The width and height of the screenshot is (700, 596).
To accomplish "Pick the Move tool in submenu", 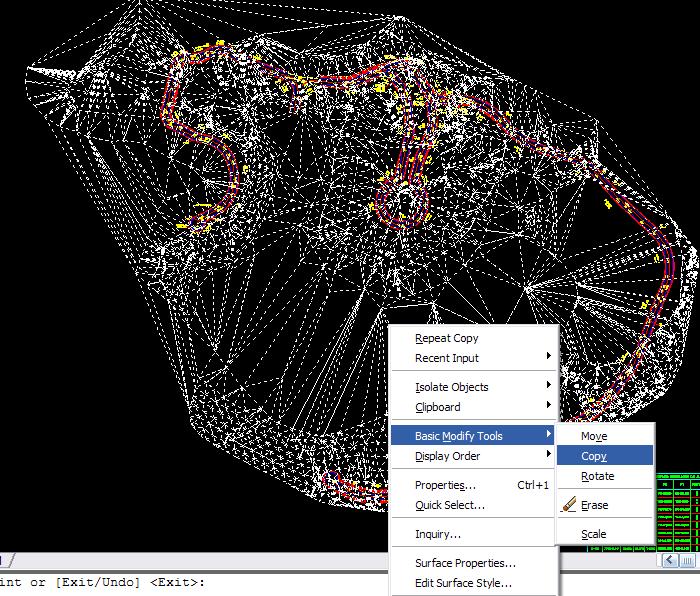I will click(x=594, y=436).
